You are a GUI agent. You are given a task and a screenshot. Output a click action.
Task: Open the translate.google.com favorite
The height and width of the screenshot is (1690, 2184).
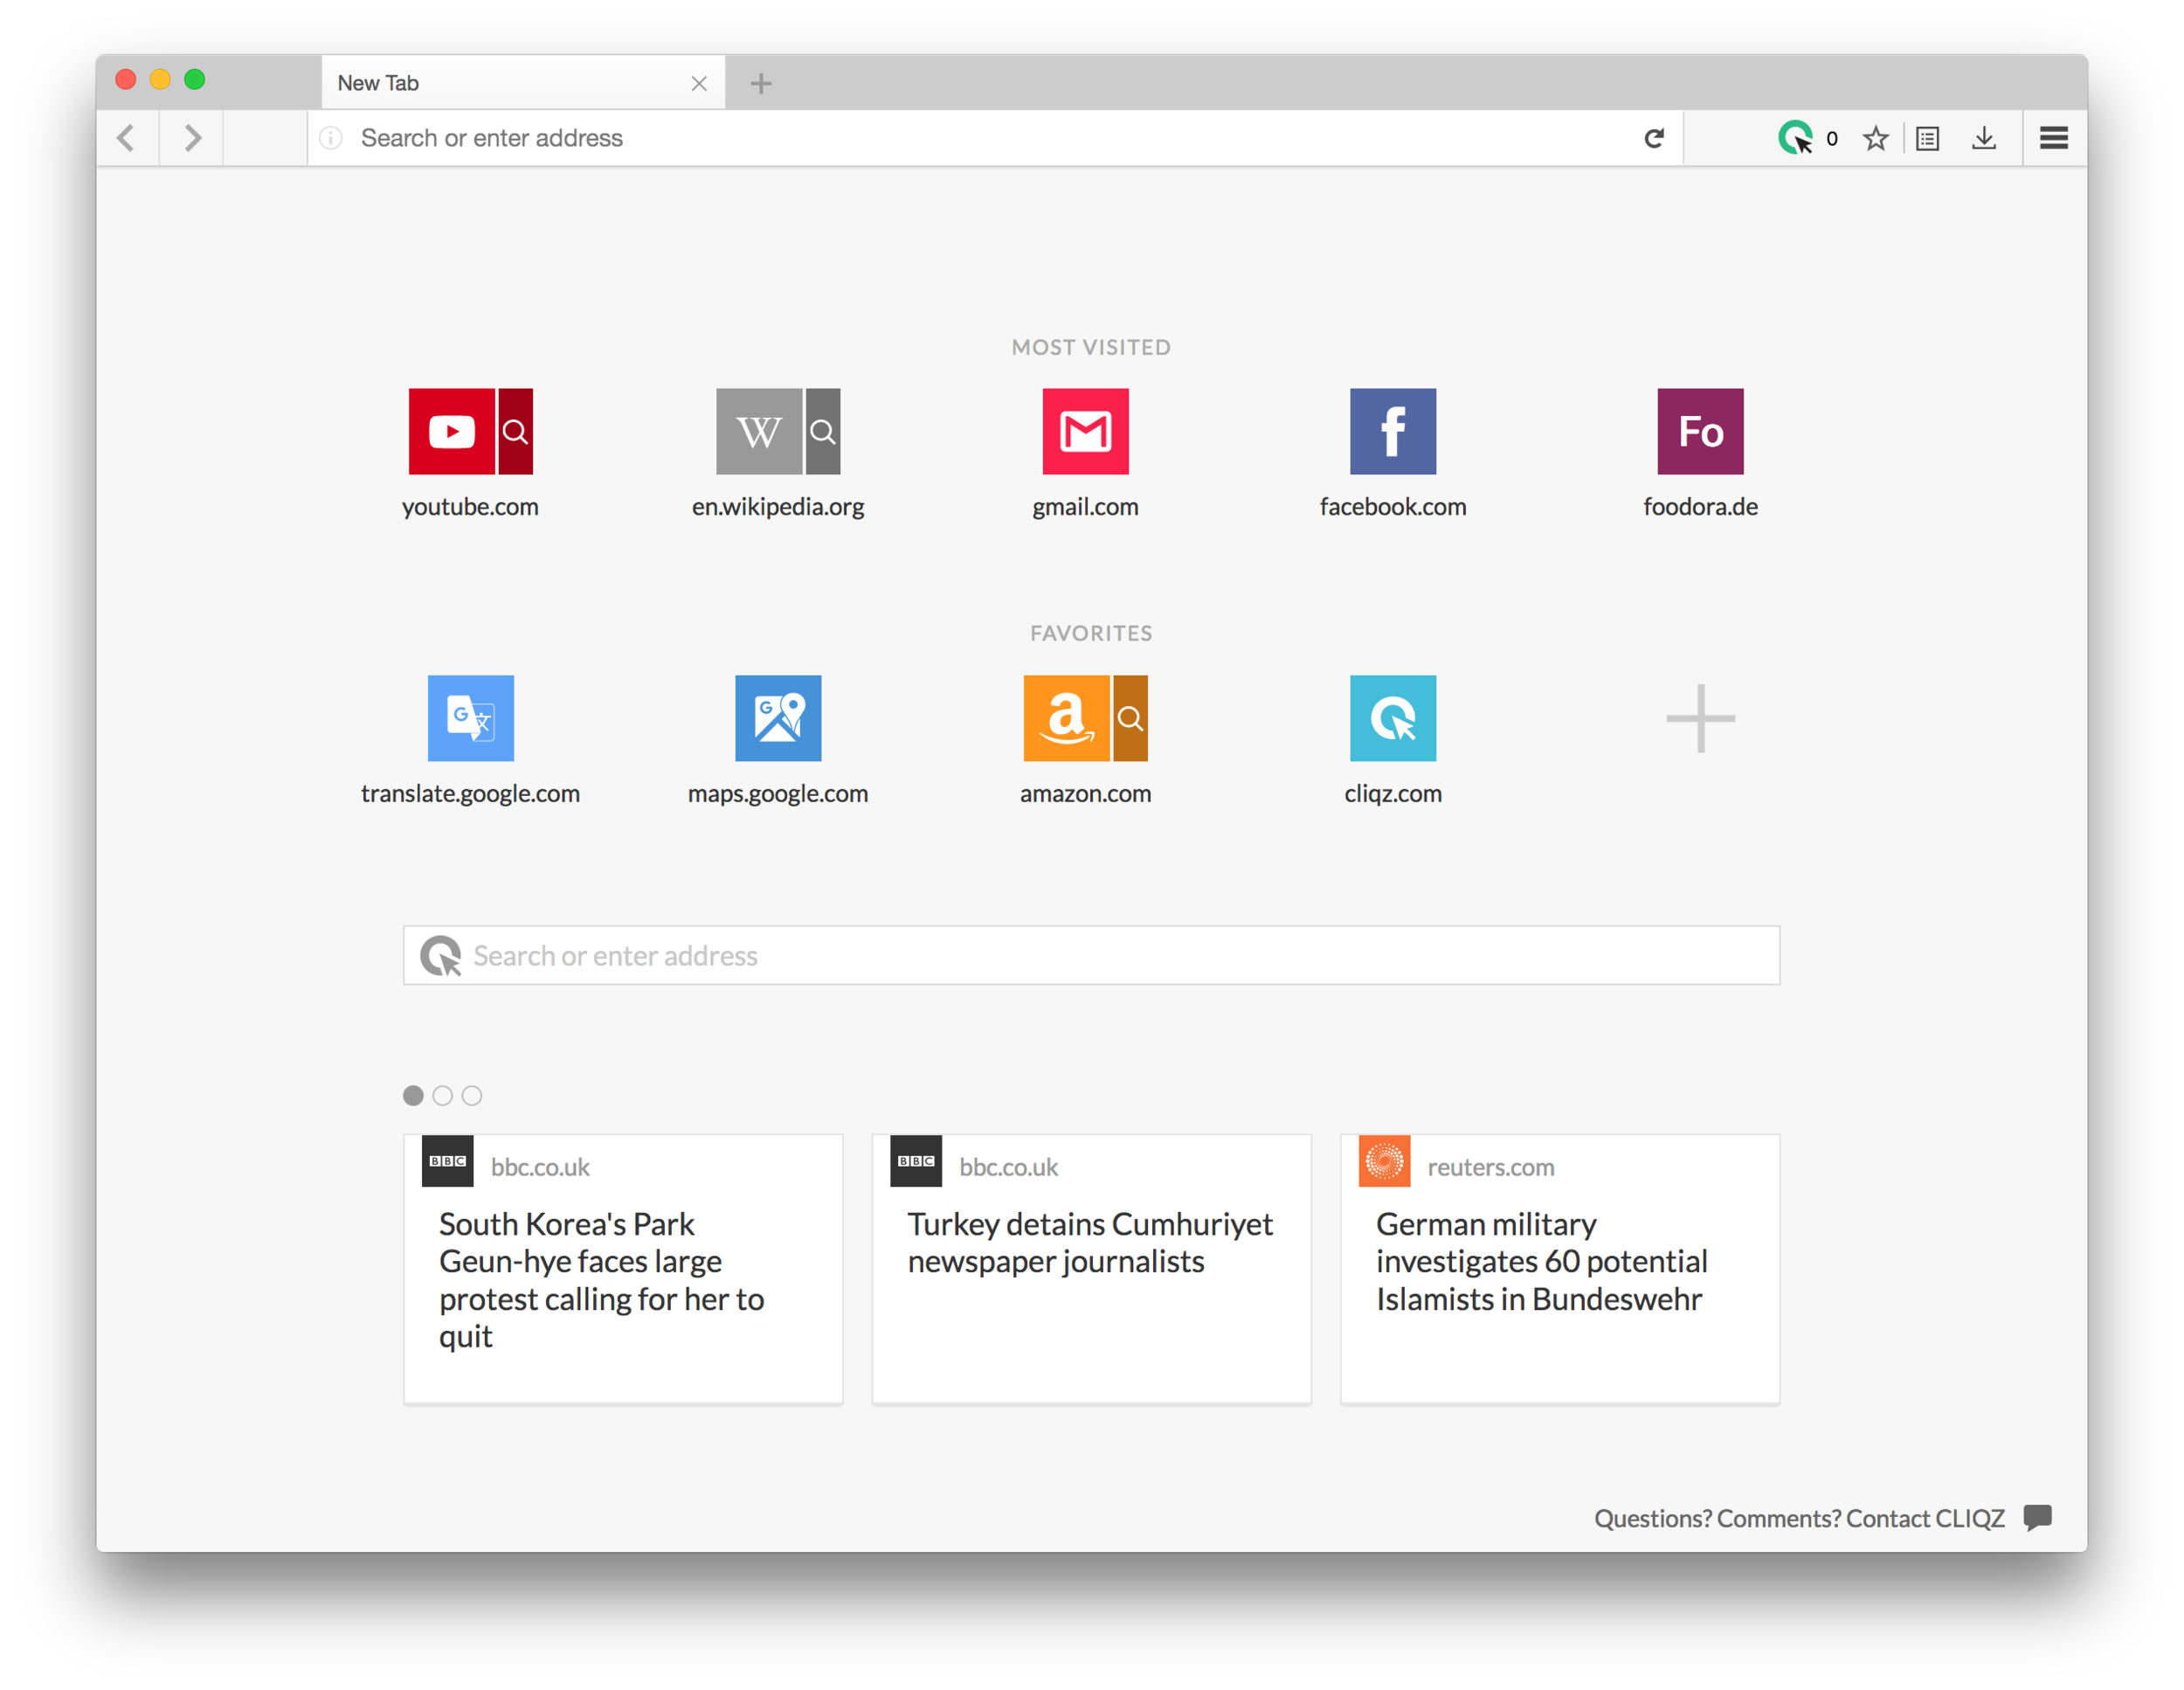tap(470, 718)
